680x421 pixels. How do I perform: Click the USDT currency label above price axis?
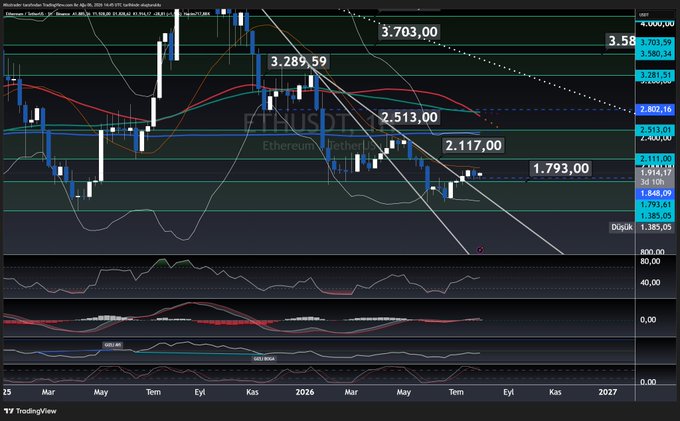coord(644,15)
